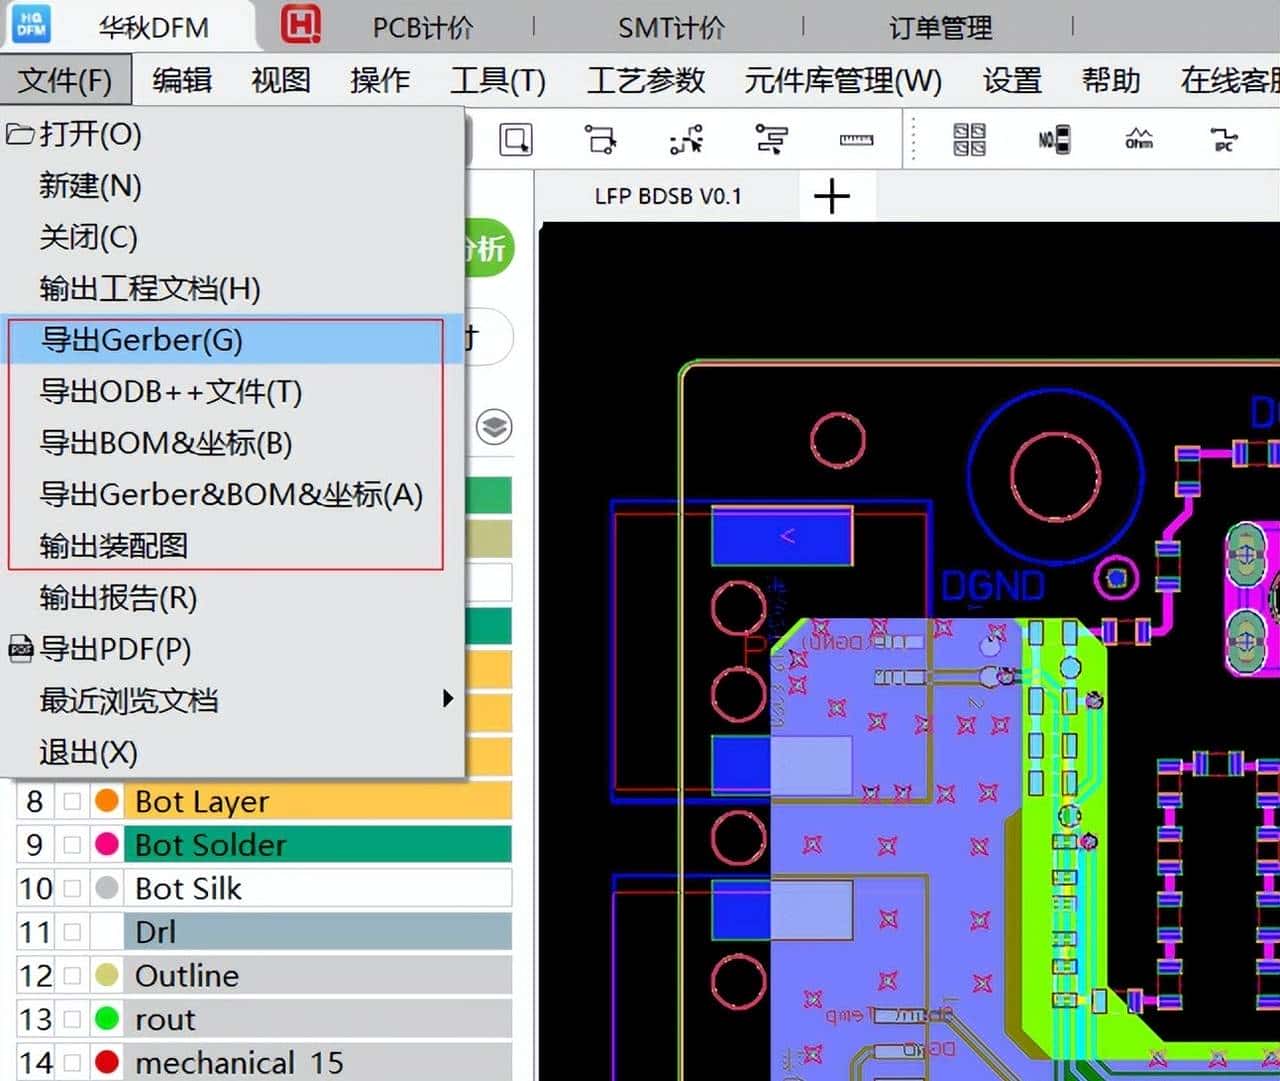1280x1081 pixels.
Task: Click the plus to open a new tab
Action: [832, 196]
